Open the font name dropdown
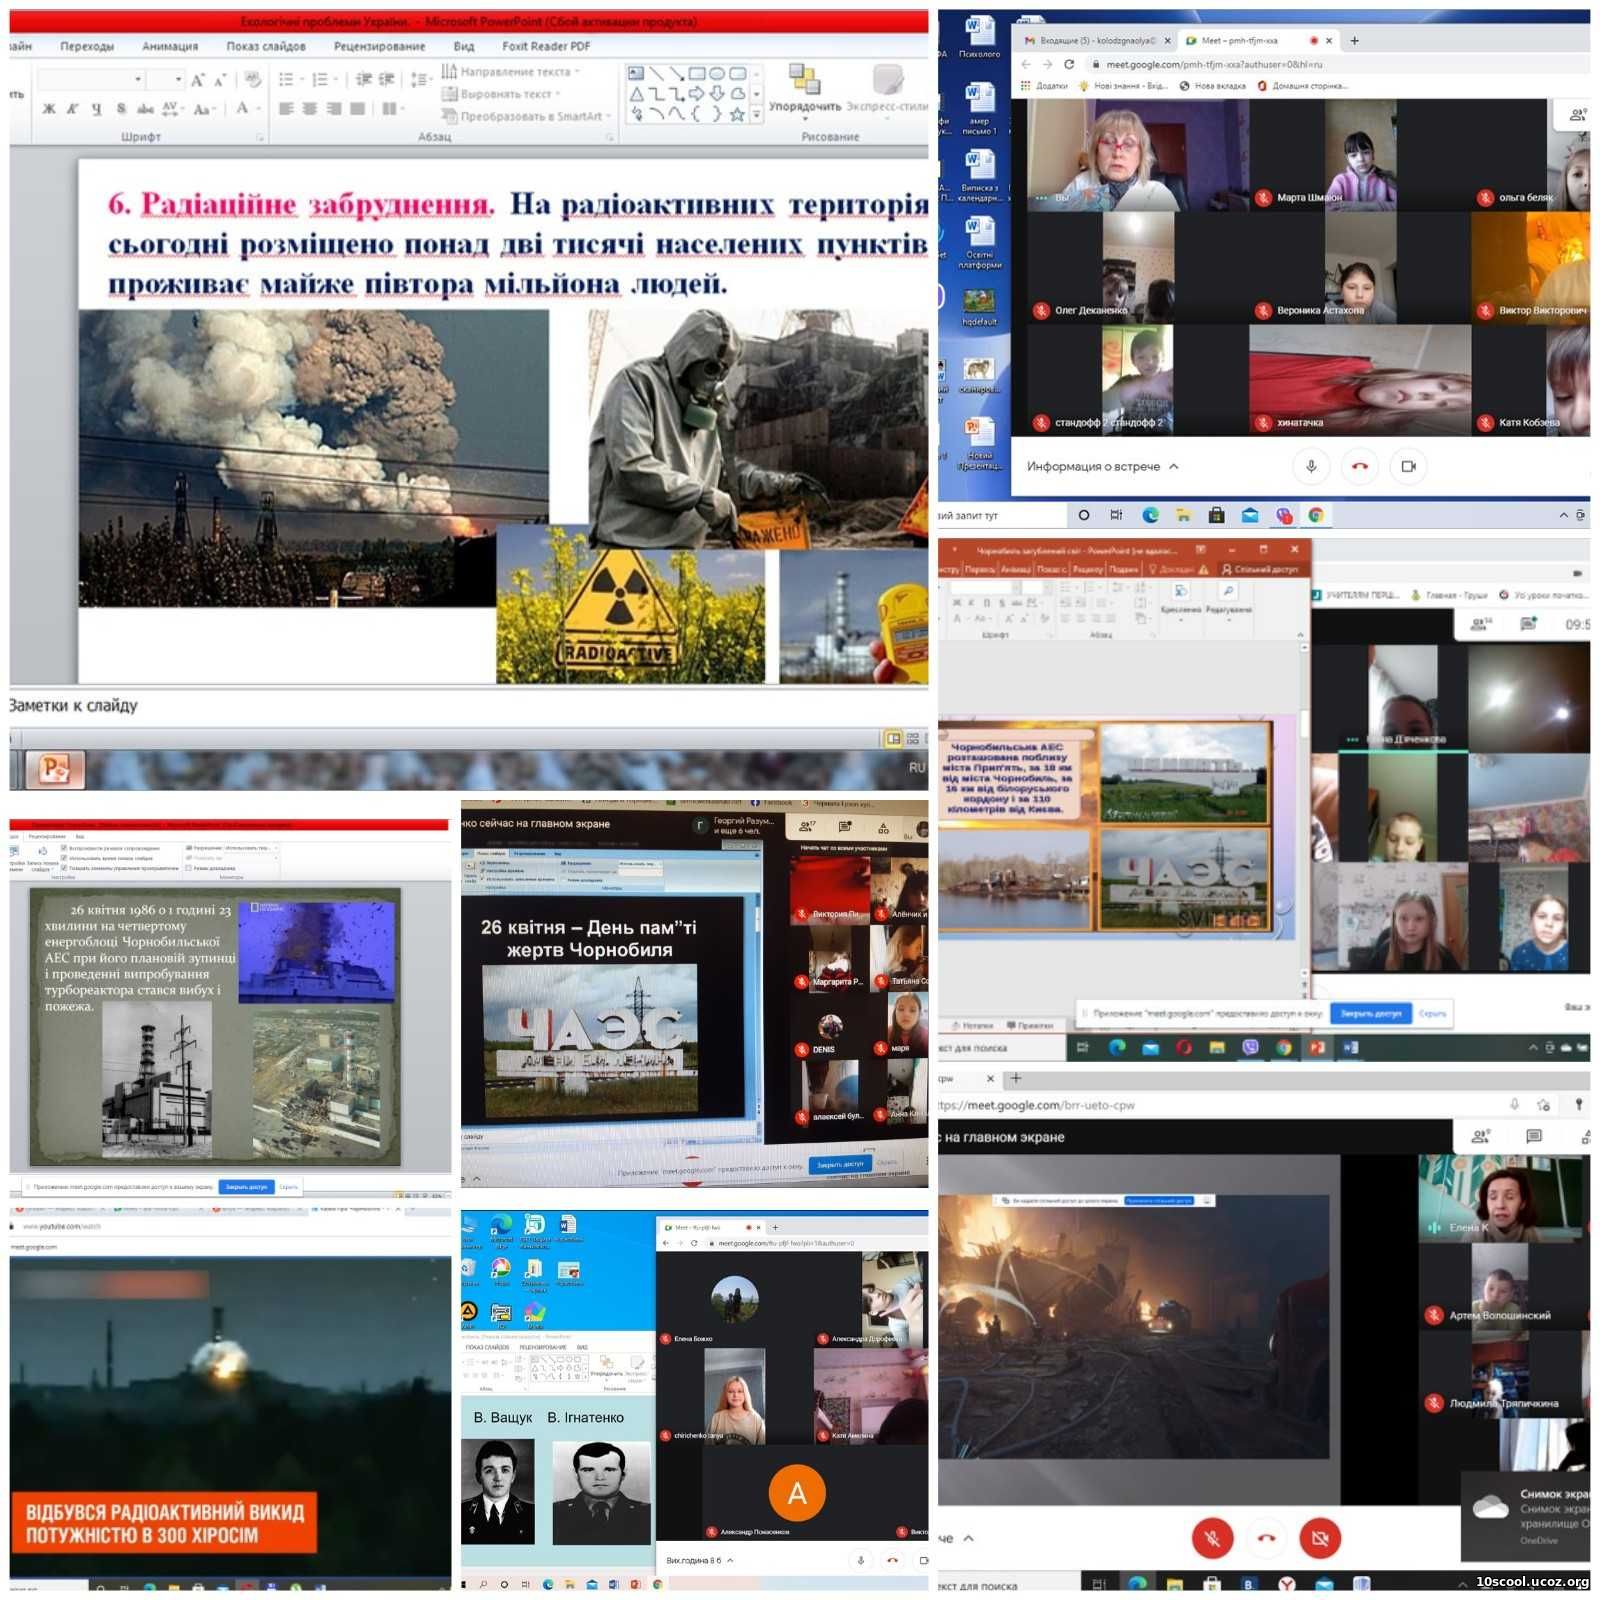Screen dimensions: 1600x1600 click(x=138, y=79)
